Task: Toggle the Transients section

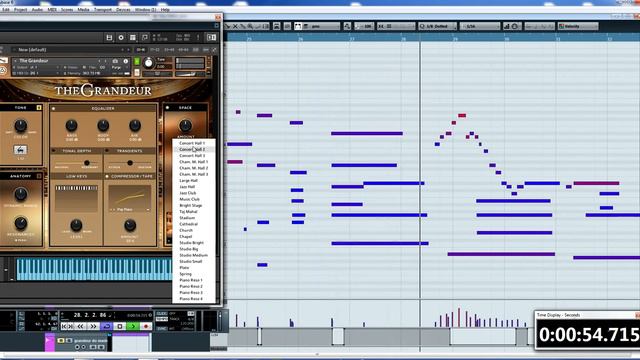Action: click(107, 151)
